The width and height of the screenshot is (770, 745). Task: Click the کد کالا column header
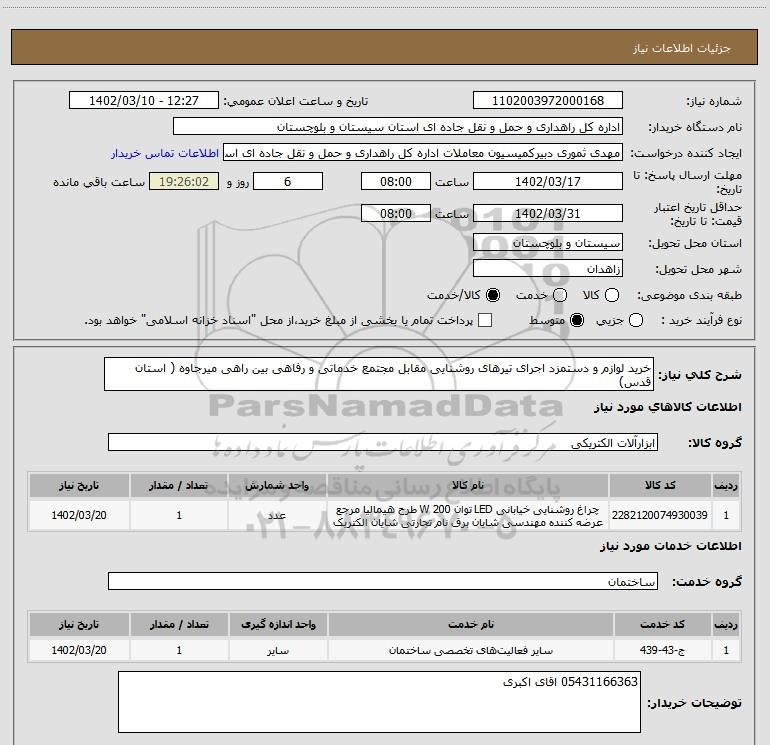coord(660,486)
